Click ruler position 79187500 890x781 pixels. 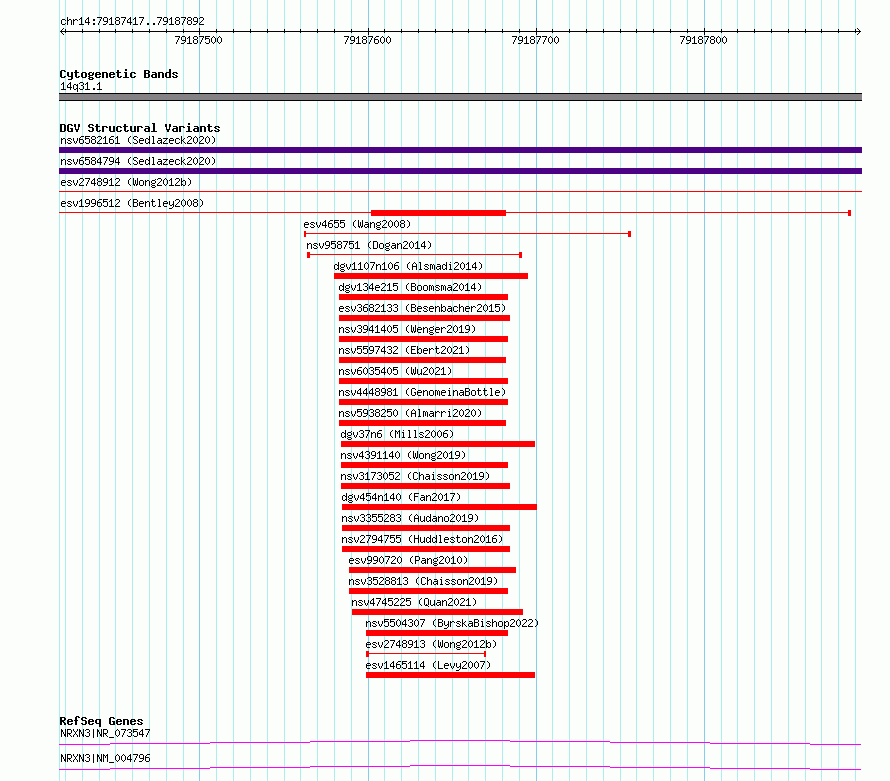tap(199, 40)
